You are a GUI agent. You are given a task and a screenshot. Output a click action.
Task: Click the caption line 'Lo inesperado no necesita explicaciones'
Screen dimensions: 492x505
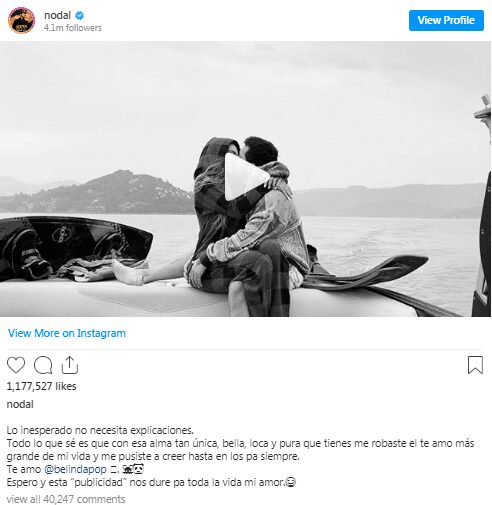(100, 430)
